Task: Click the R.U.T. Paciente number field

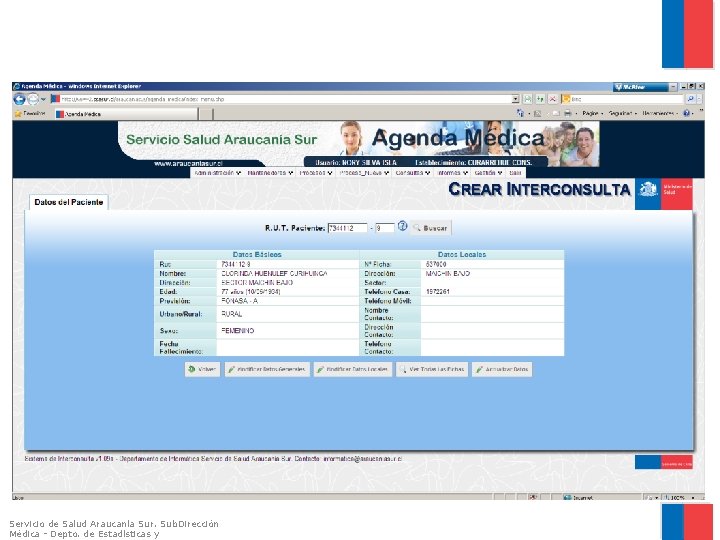Action: click(347, 228)
